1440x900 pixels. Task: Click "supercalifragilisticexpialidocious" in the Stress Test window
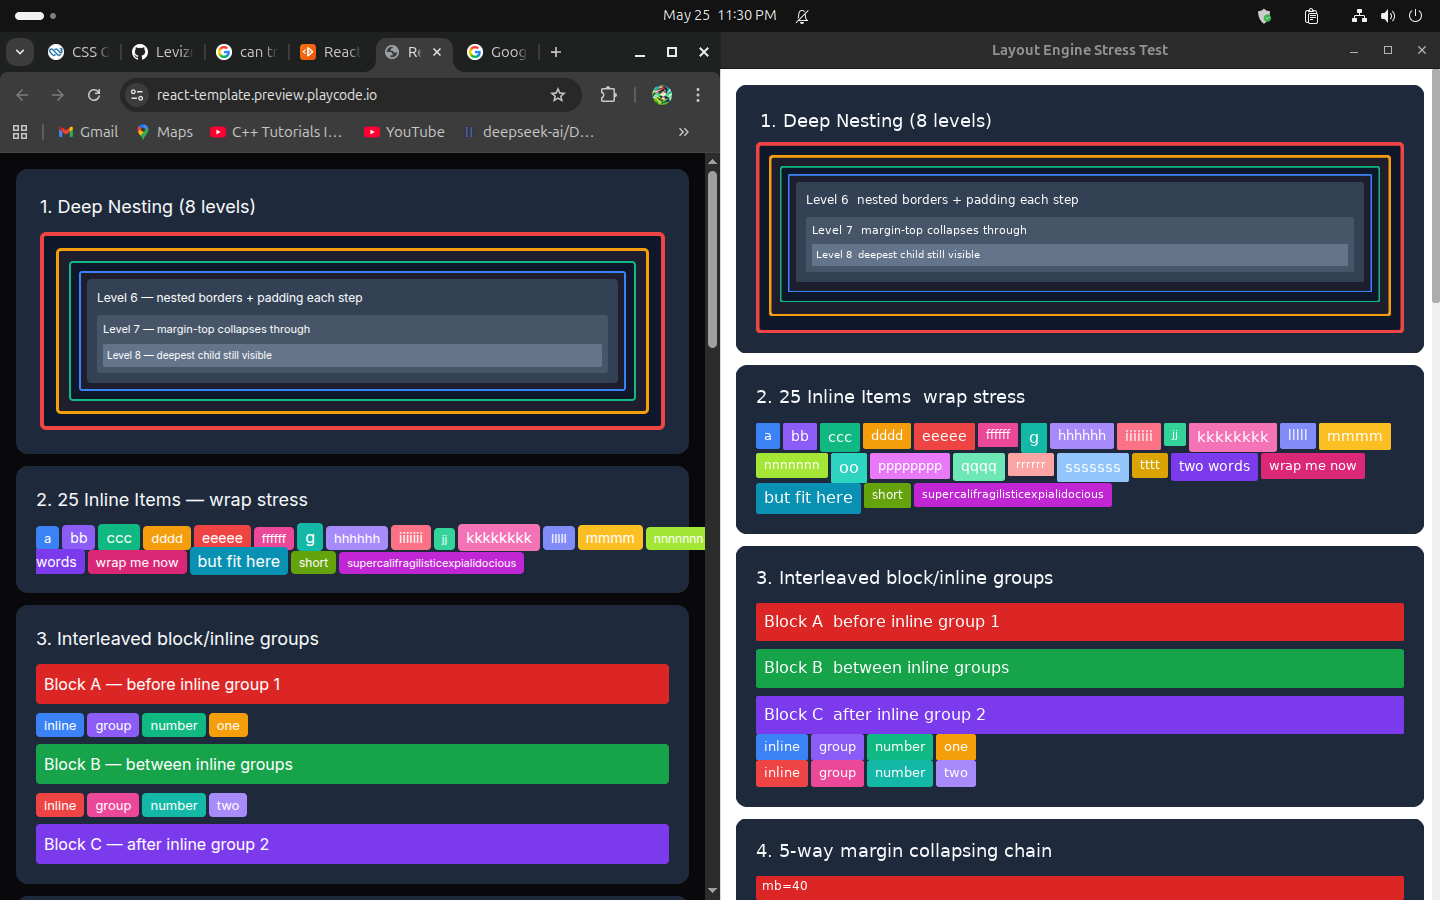point(1013,495)
